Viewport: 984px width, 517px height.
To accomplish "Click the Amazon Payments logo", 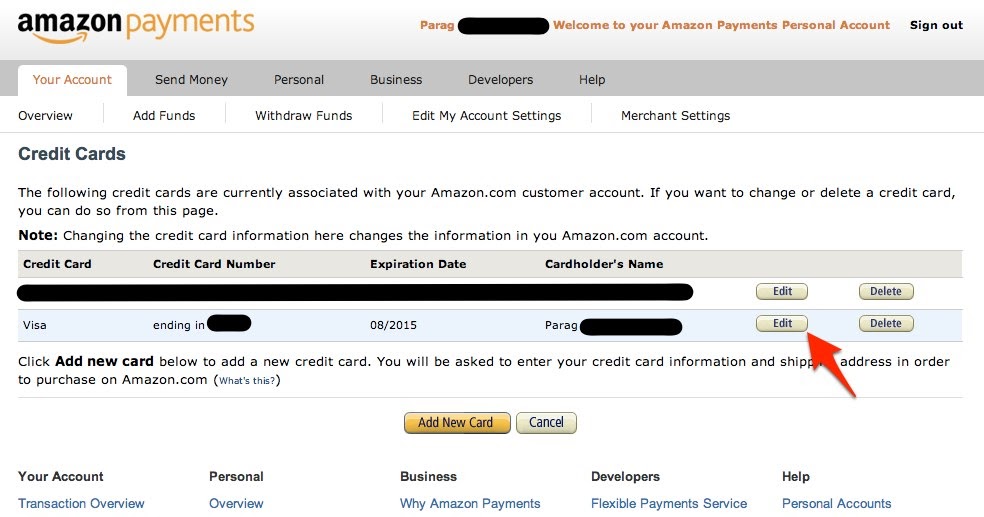I will click(x=136, y=26).
